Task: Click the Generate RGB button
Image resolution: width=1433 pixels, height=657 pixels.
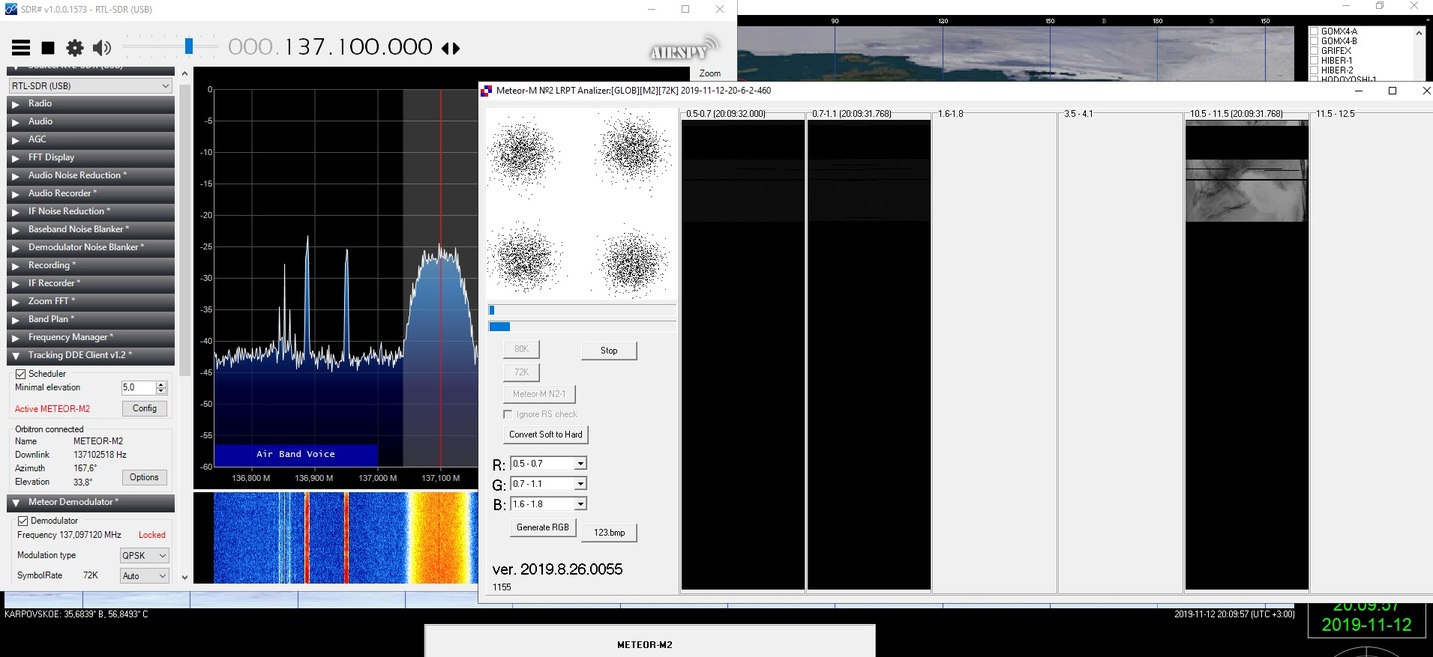Action: point(542,527)
